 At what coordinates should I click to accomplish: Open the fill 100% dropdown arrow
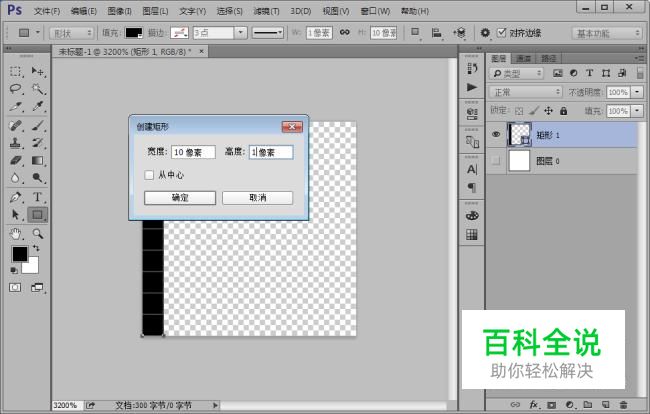pyautogui.click(x=637, y=111)
